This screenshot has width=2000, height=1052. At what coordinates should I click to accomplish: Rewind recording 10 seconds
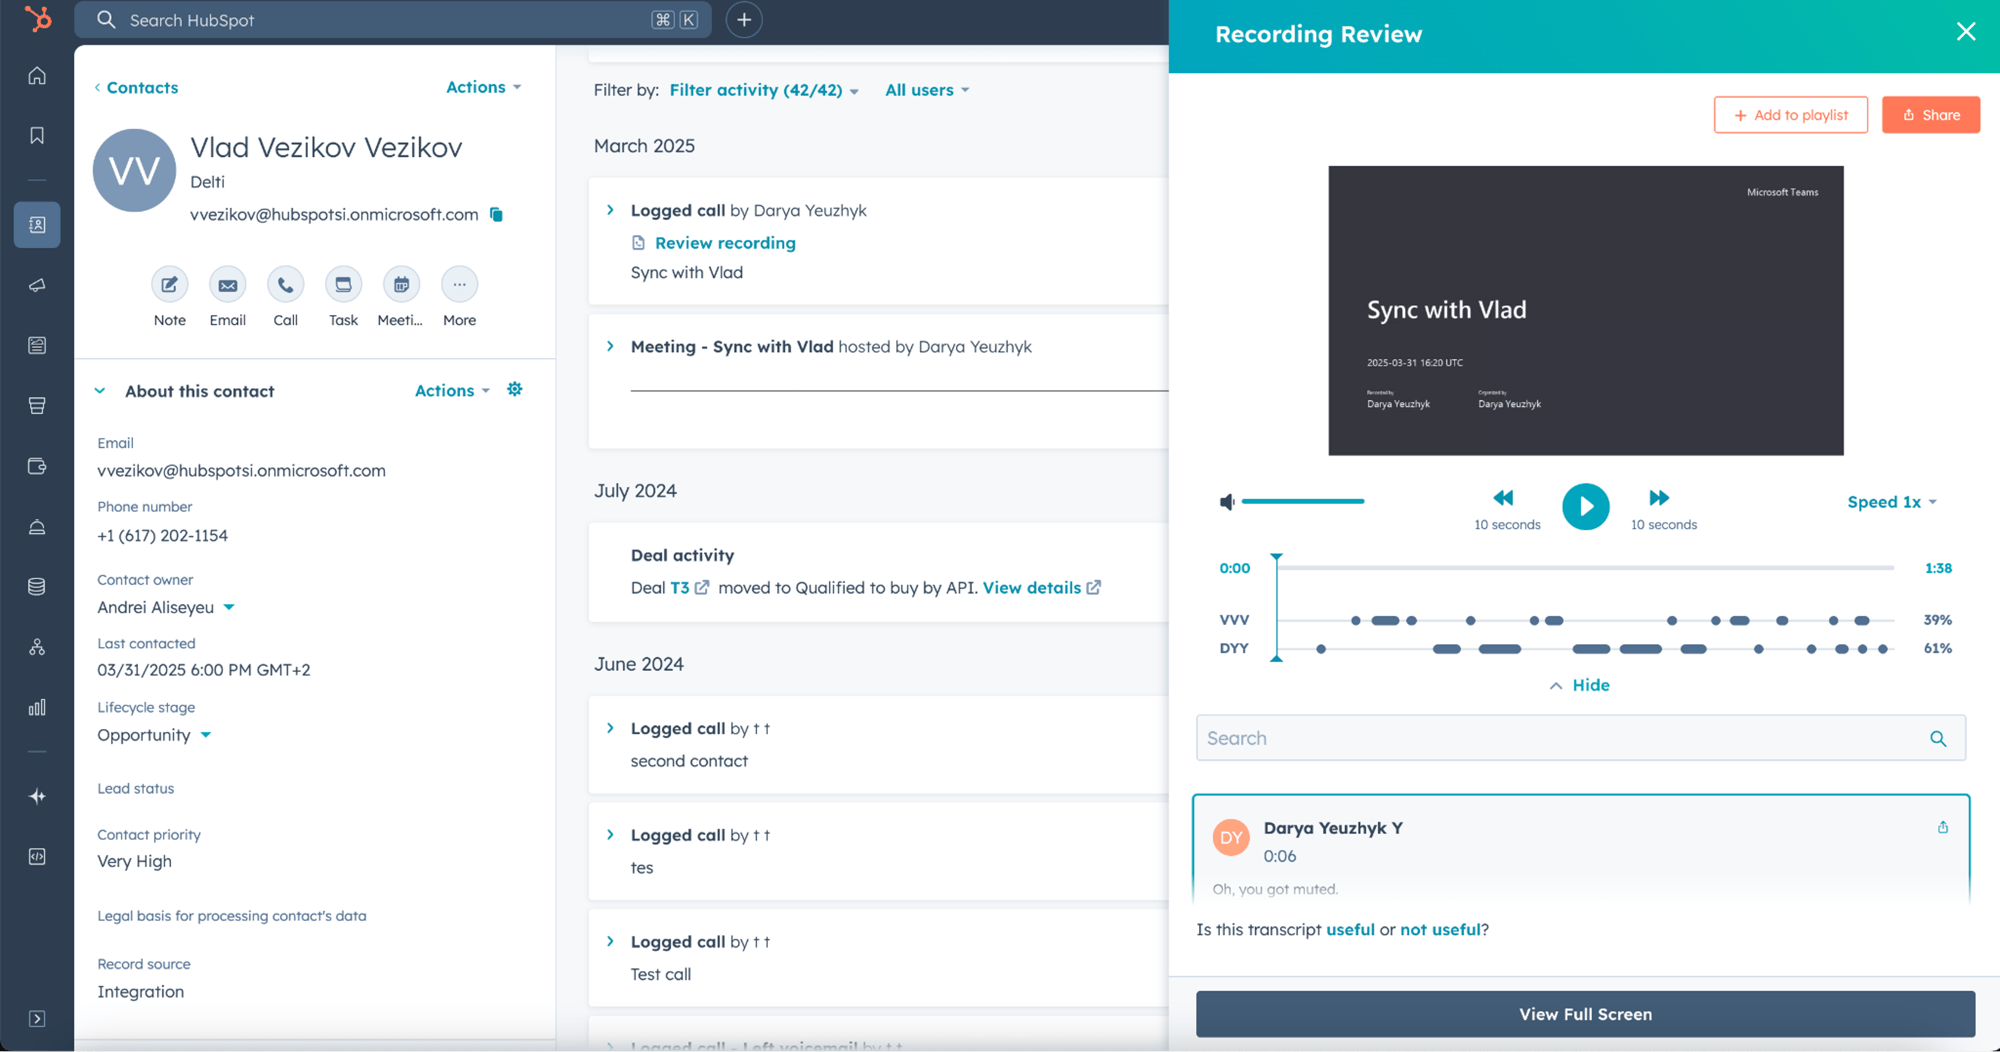pos(1503,498)
